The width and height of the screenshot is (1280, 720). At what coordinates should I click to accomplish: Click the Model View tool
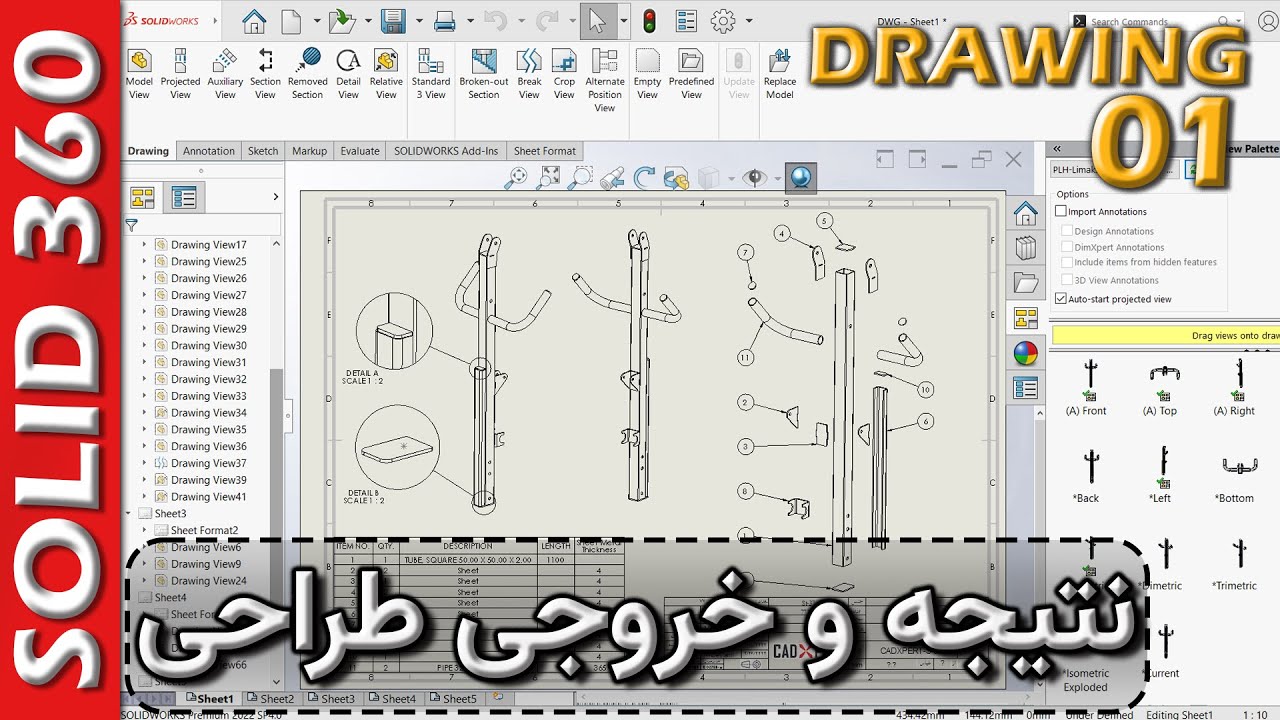click(139, 75)
